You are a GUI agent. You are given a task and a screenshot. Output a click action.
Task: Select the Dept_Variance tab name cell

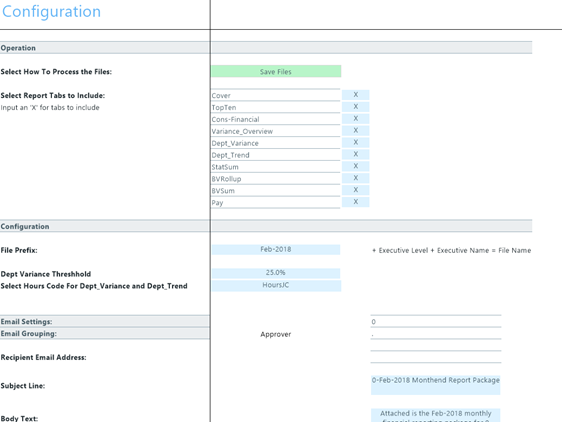click(276, 143)
